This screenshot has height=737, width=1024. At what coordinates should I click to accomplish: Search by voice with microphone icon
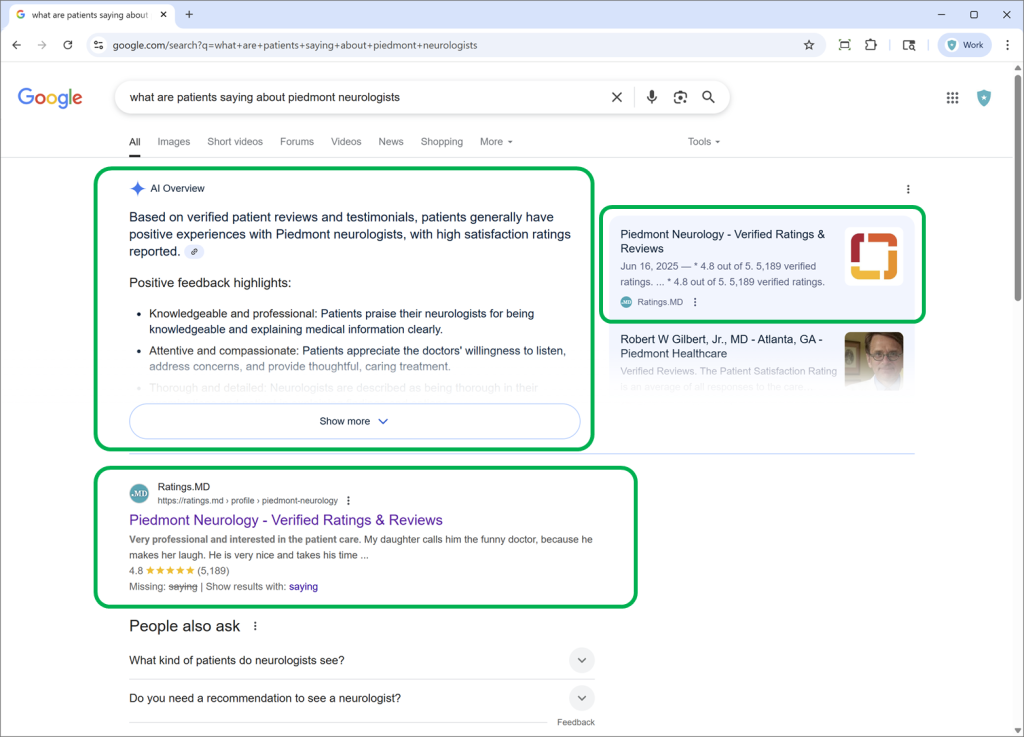(652, 97)
